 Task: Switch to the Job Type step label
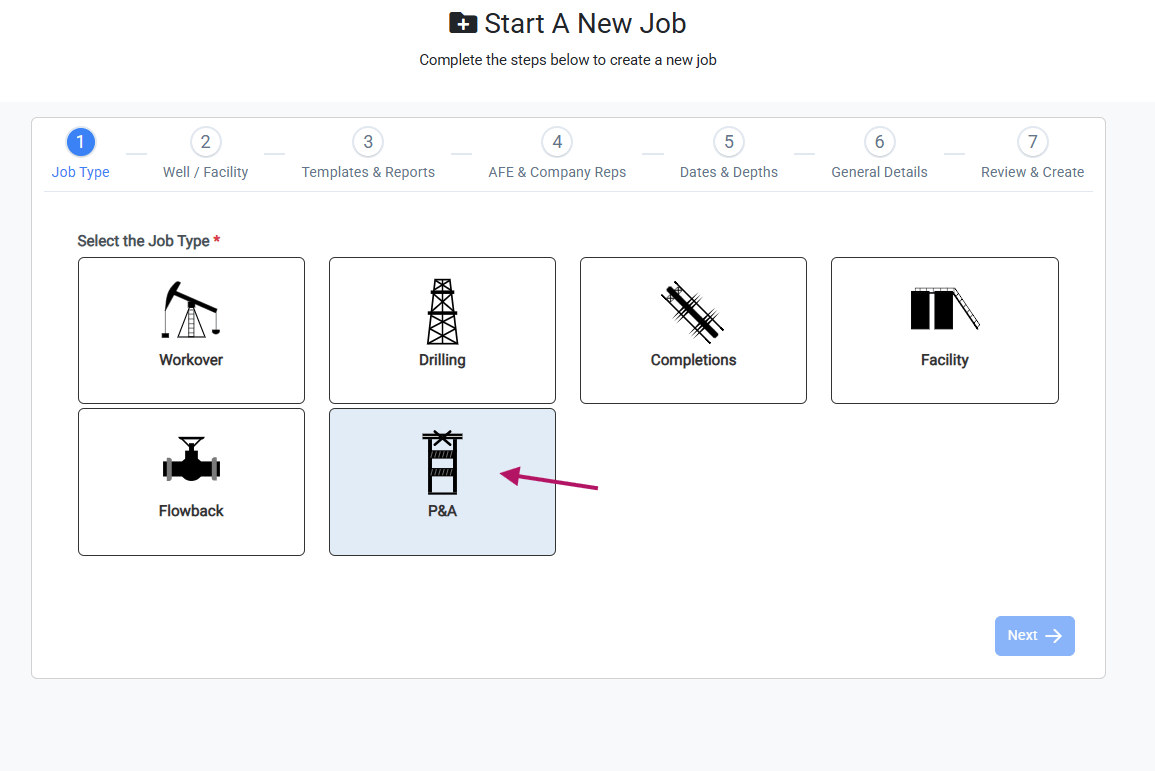[x=80, y=172]
